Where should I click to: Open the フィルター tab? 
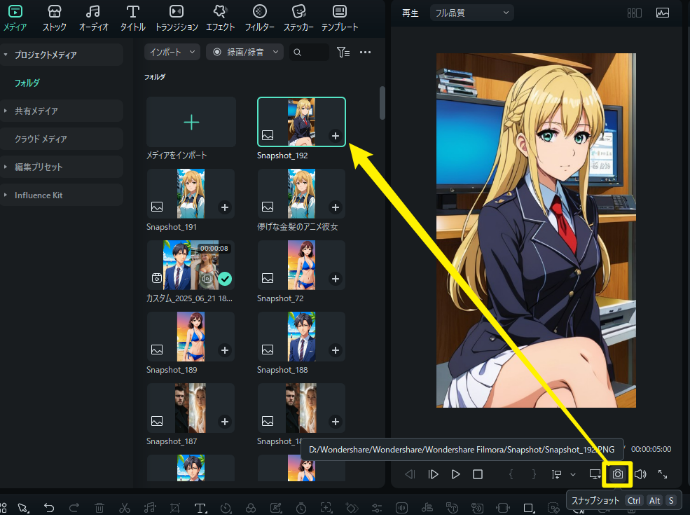tap(259, 18)
